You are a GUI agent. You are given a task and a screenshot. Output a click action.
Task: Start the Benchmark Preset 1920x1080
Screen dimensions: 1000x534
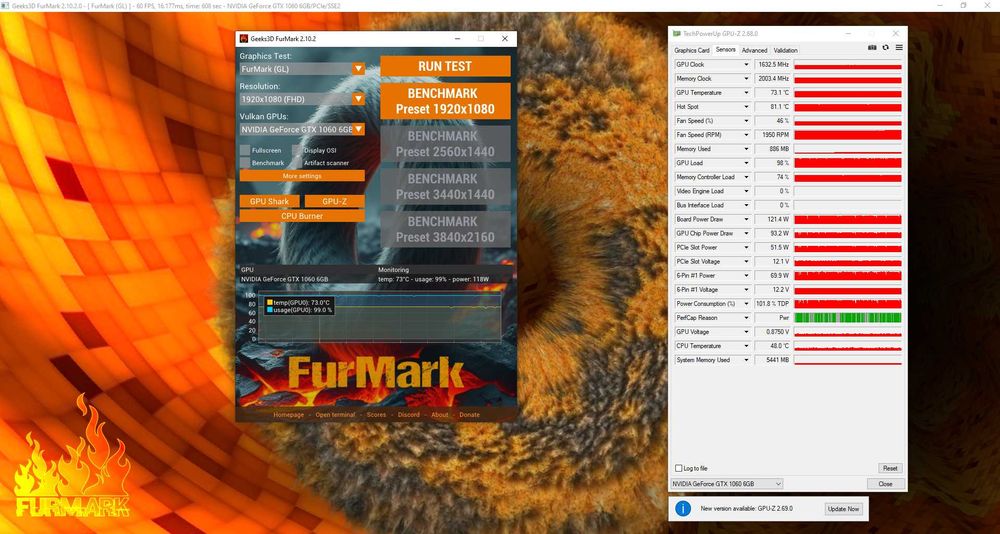(445, 101)
